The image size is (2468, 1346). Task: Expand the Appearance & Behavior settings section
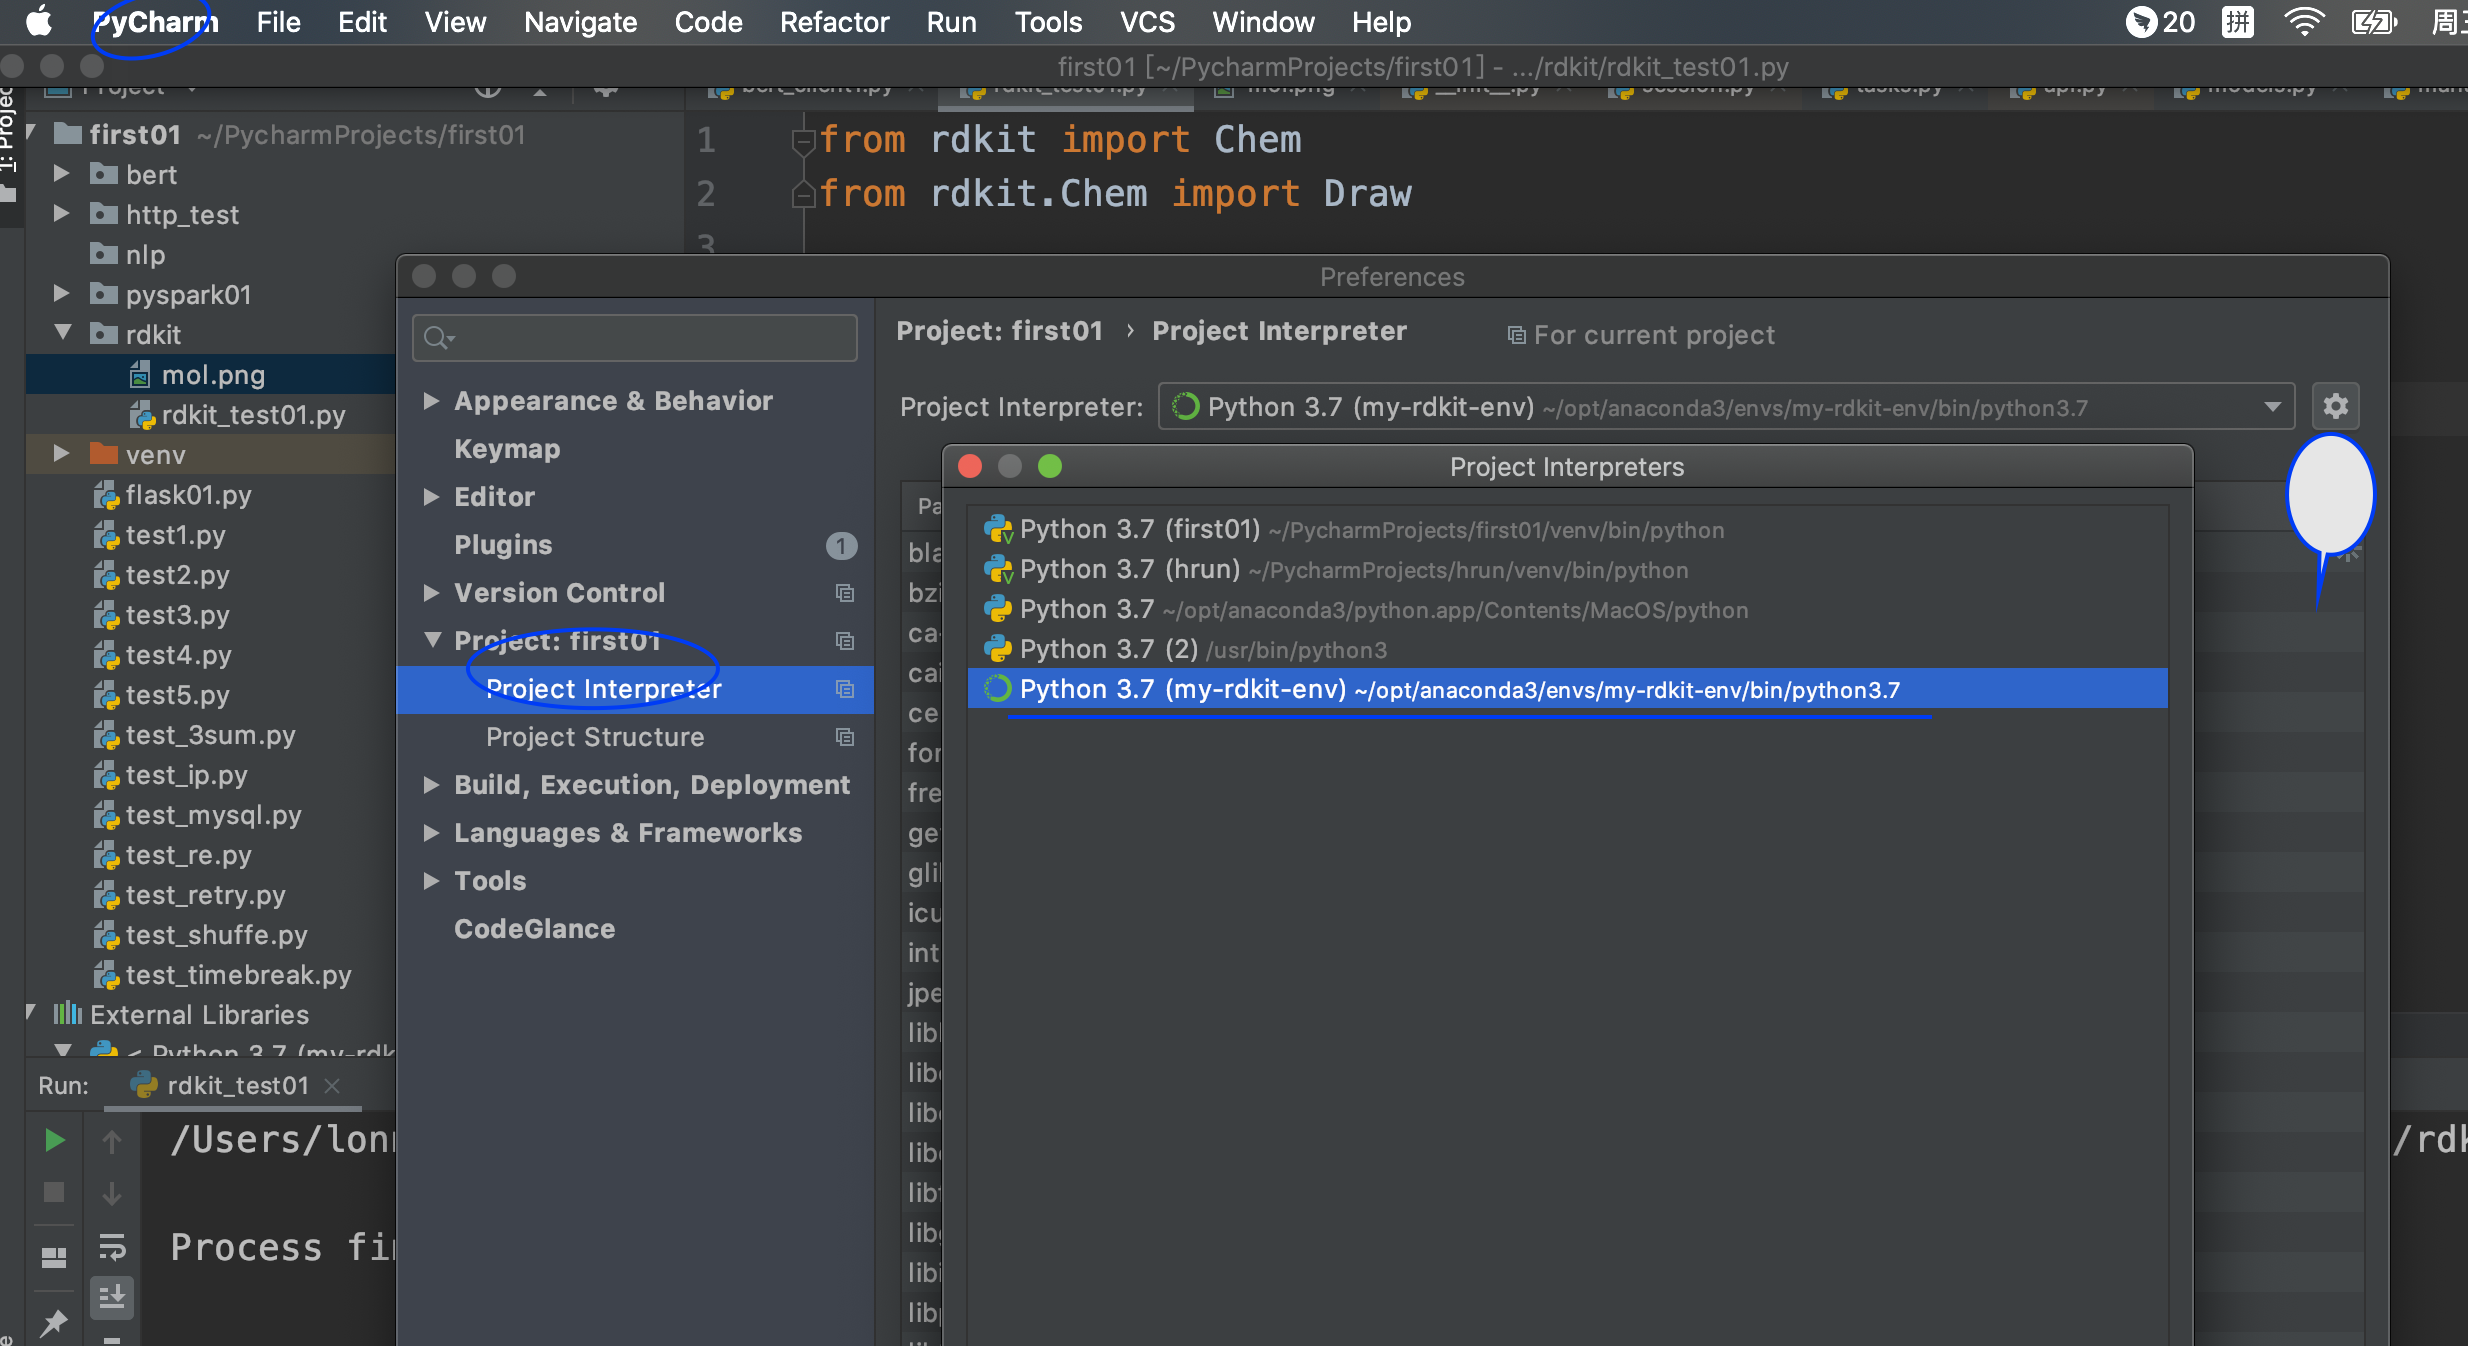432,401
